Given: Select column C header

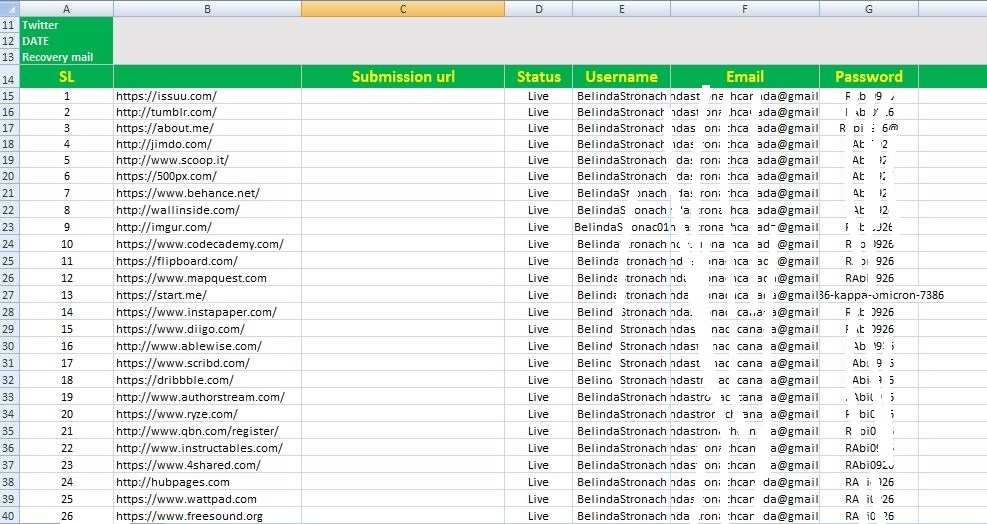Looking at the screenshot, I should click(x=402, y=8).
